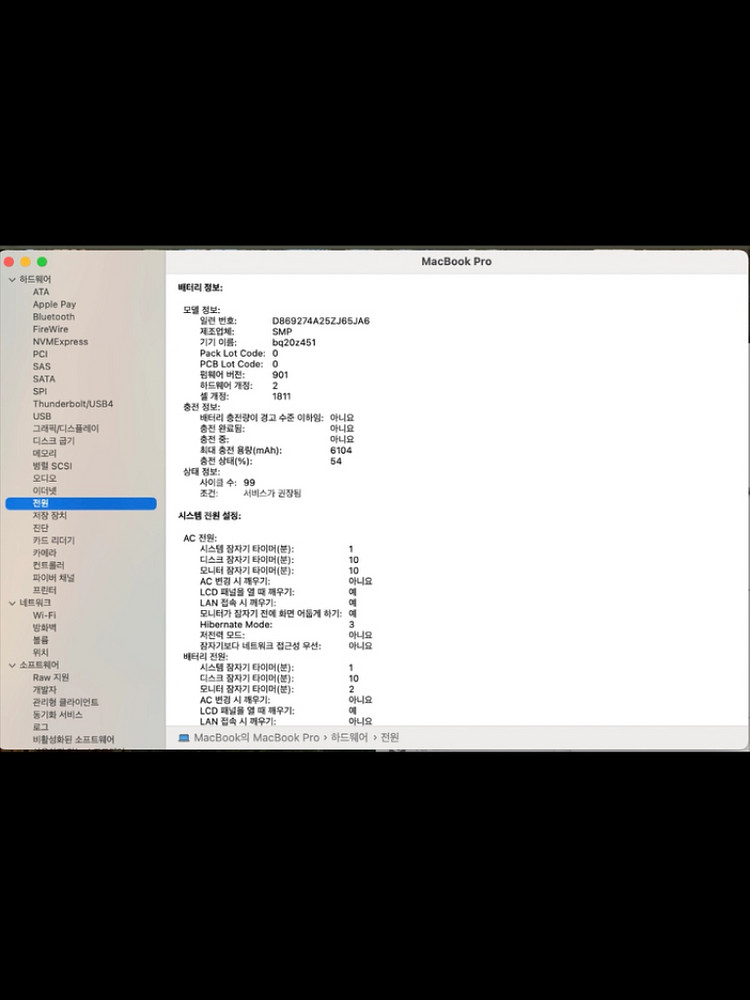Click the cell revision value 1811
The image size is (750, 1000).
tap(281, 396)
